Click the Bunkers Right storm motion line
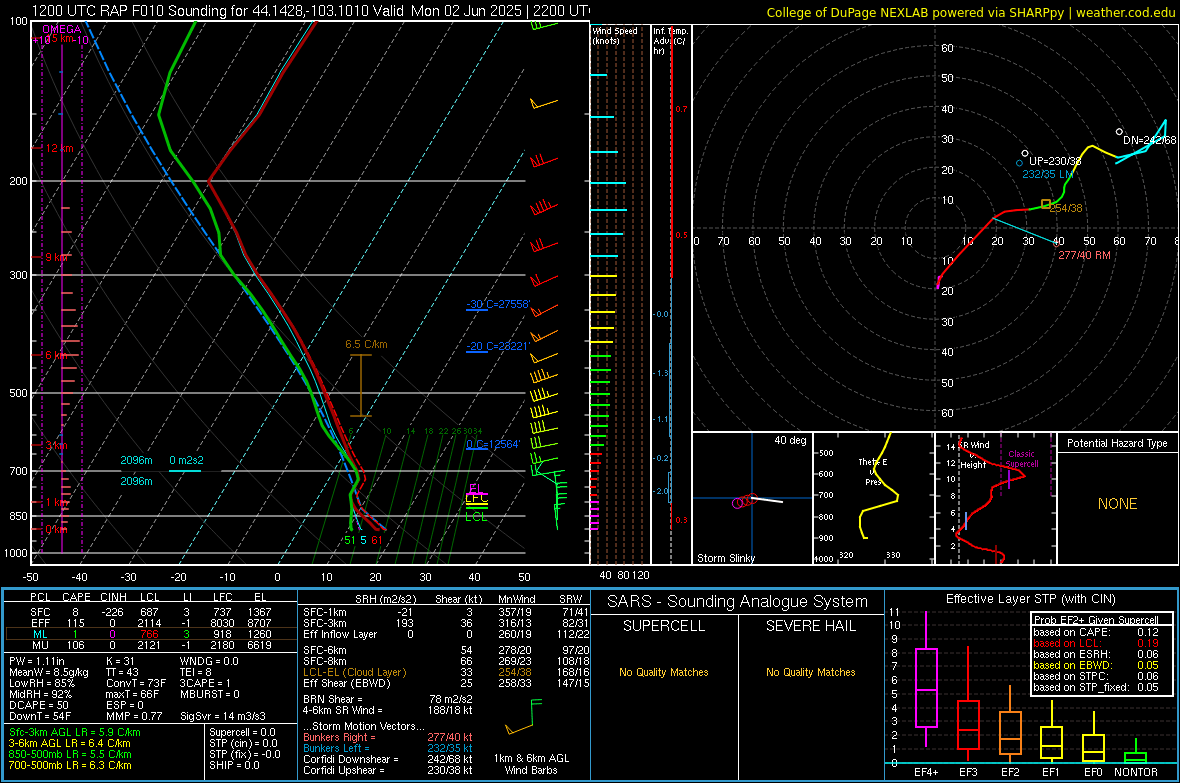The width and height of the screenshot is (1180, 783). pos(388,737)
